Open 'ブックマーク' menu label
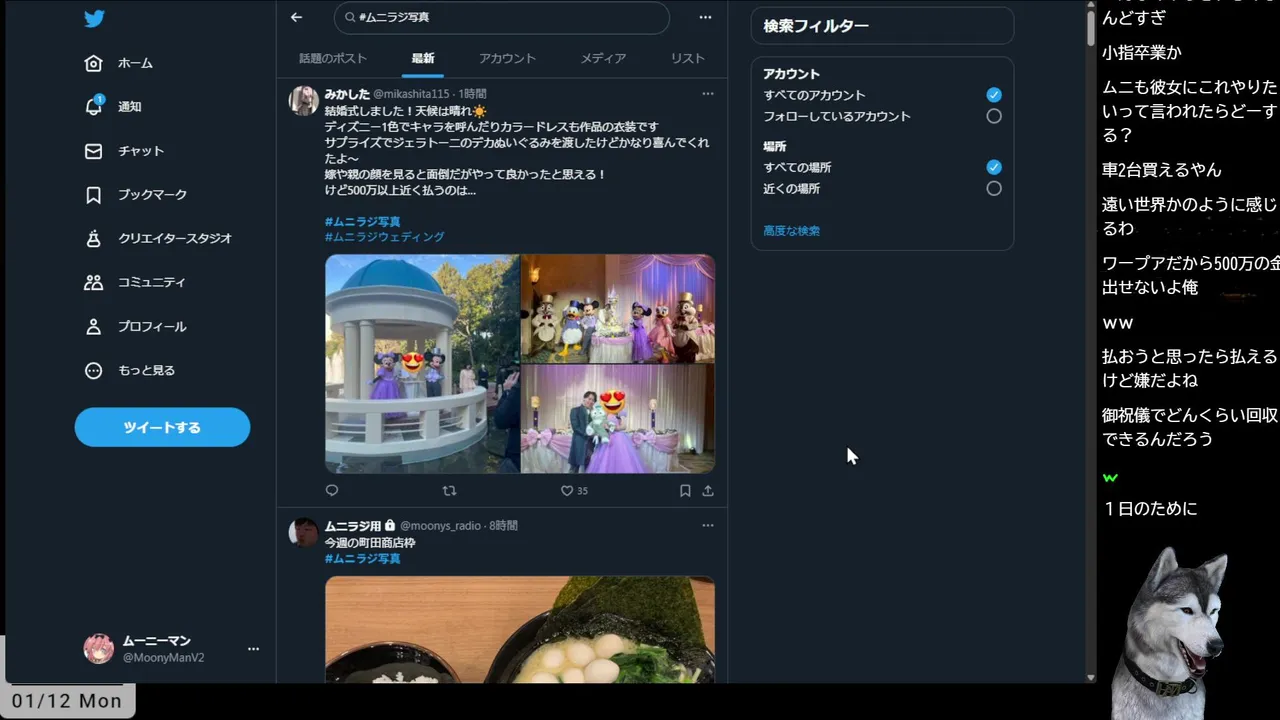 152,195
